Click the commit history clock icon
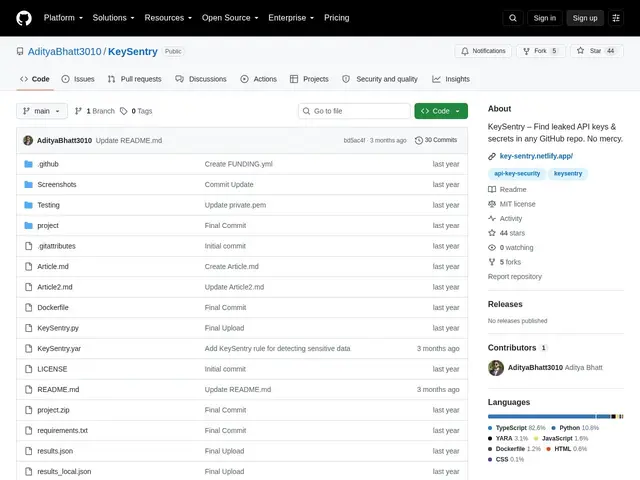The height and width of the screenshot is (480, 640). pos(418,140)
